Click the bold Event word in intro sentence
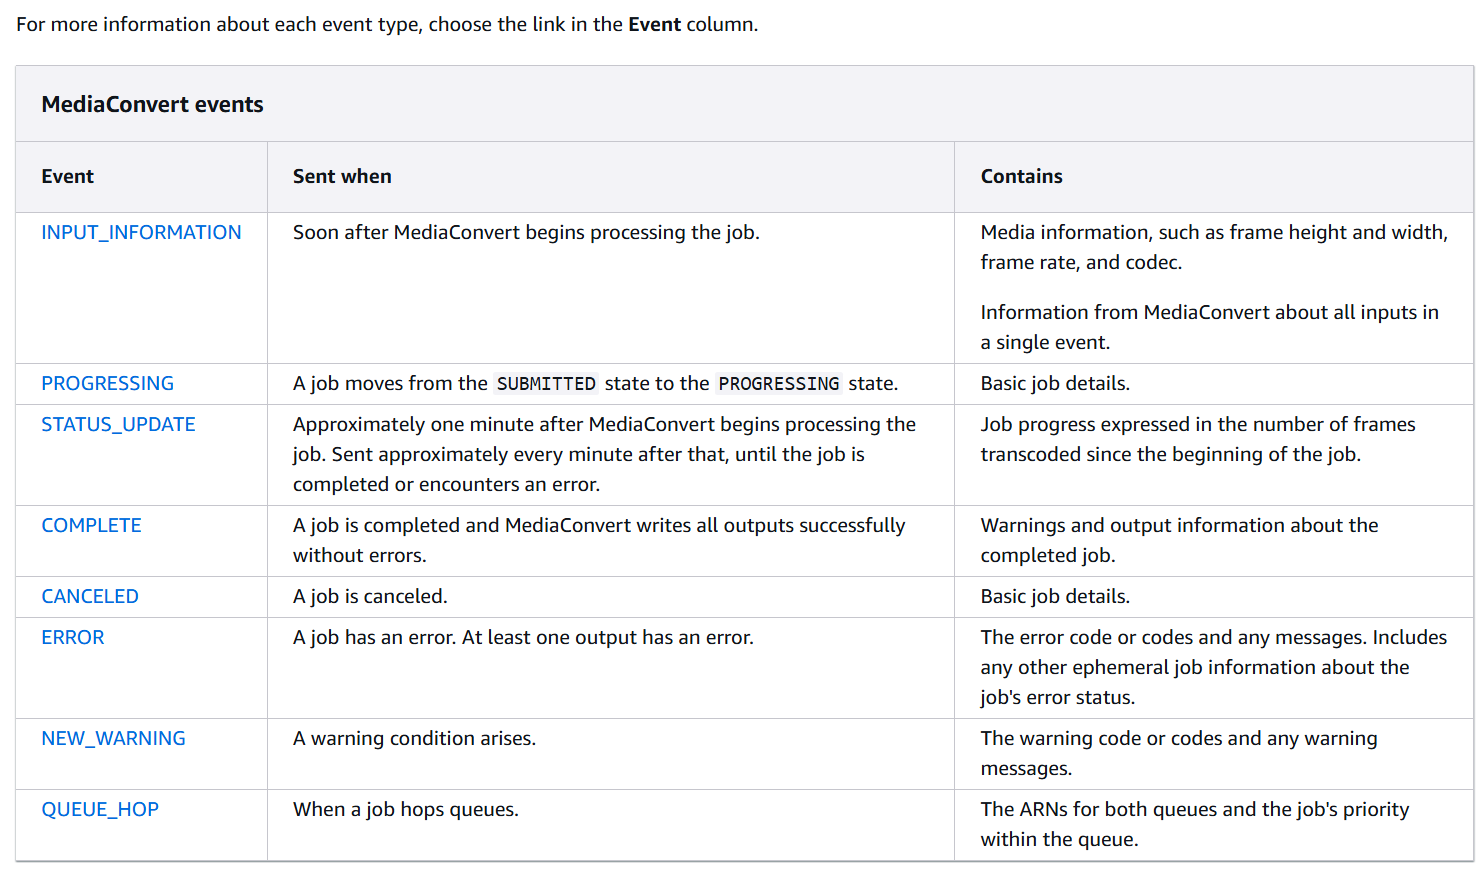1484x878 pixels. 654,24
